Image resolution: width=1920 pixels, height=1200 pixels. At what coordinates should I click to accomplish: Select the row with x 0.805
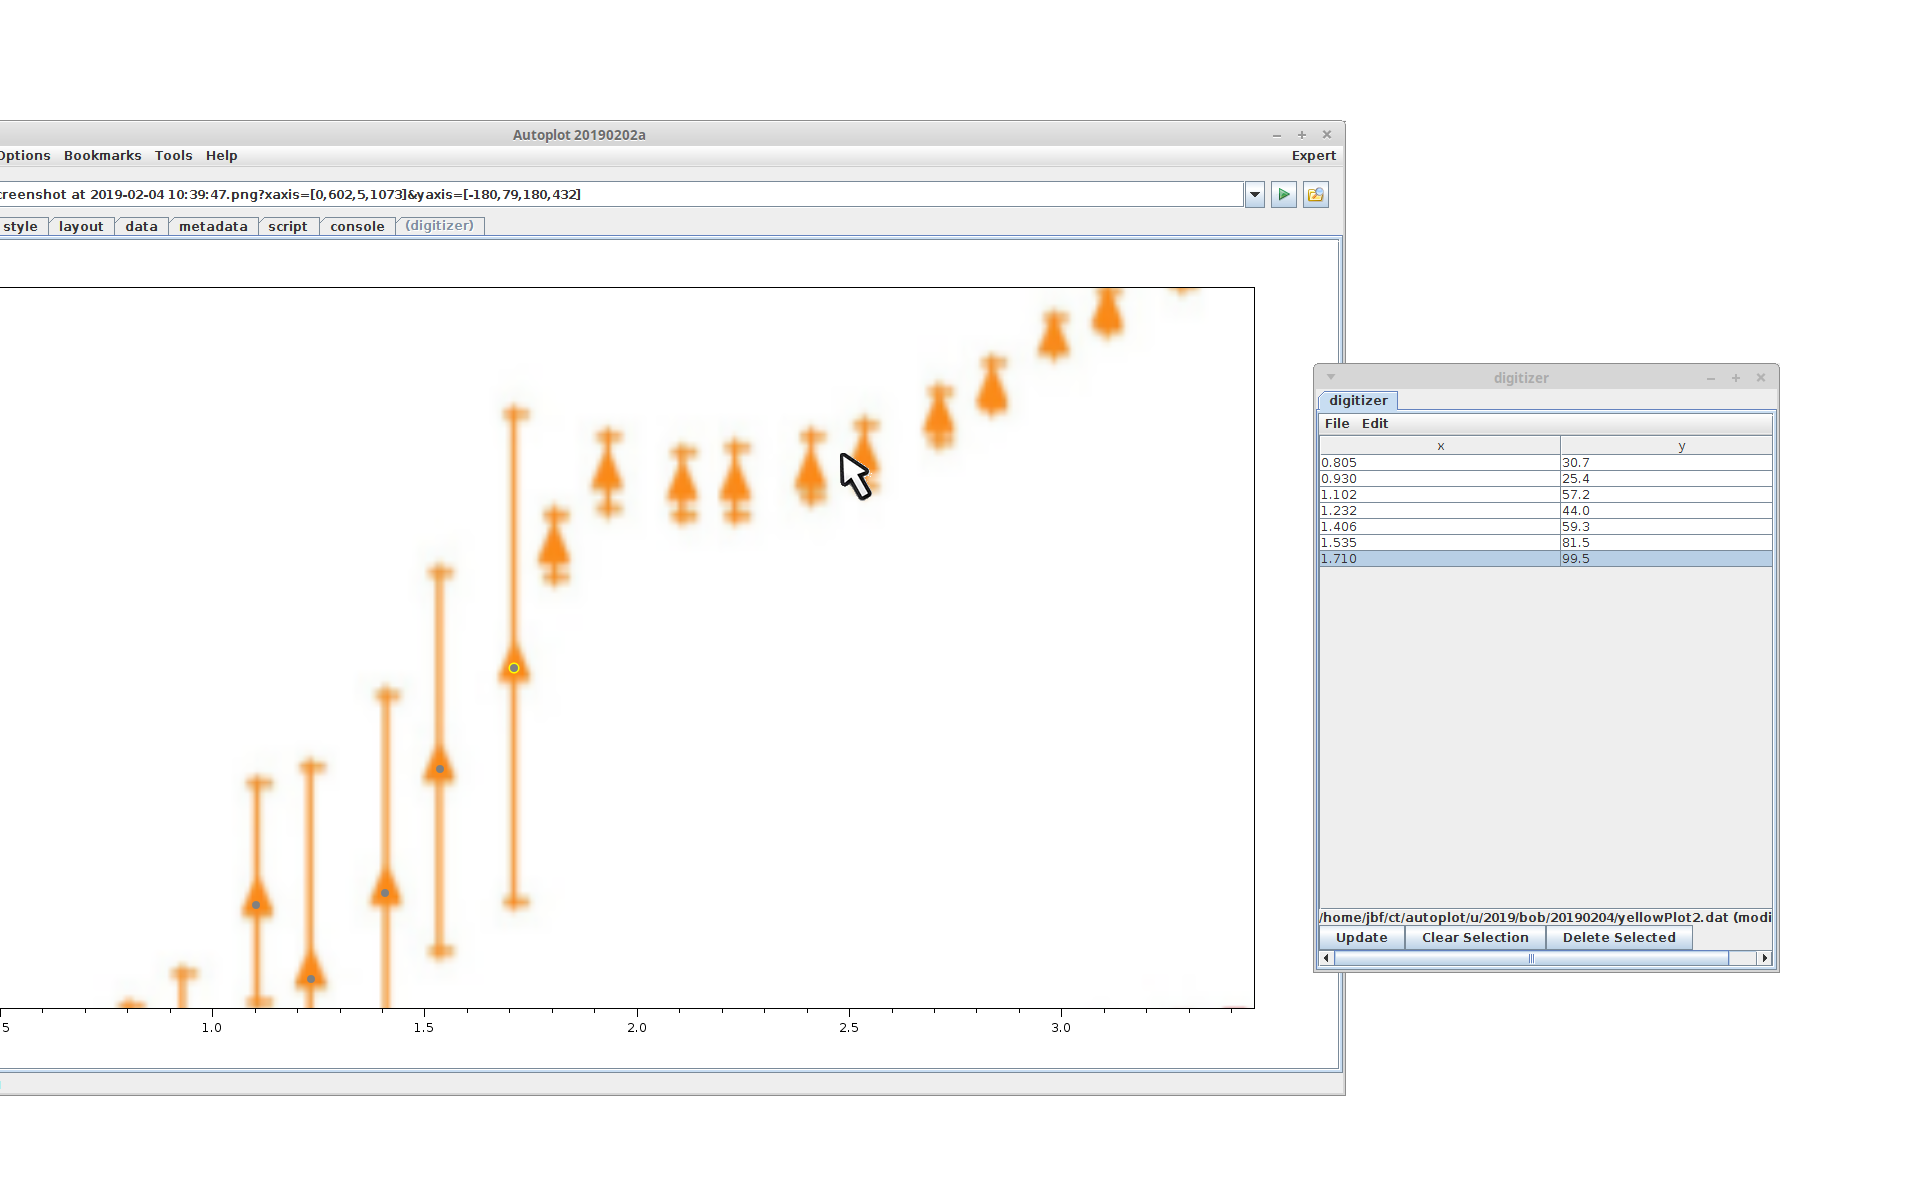pyautogui.click(x=1546, y=463)
